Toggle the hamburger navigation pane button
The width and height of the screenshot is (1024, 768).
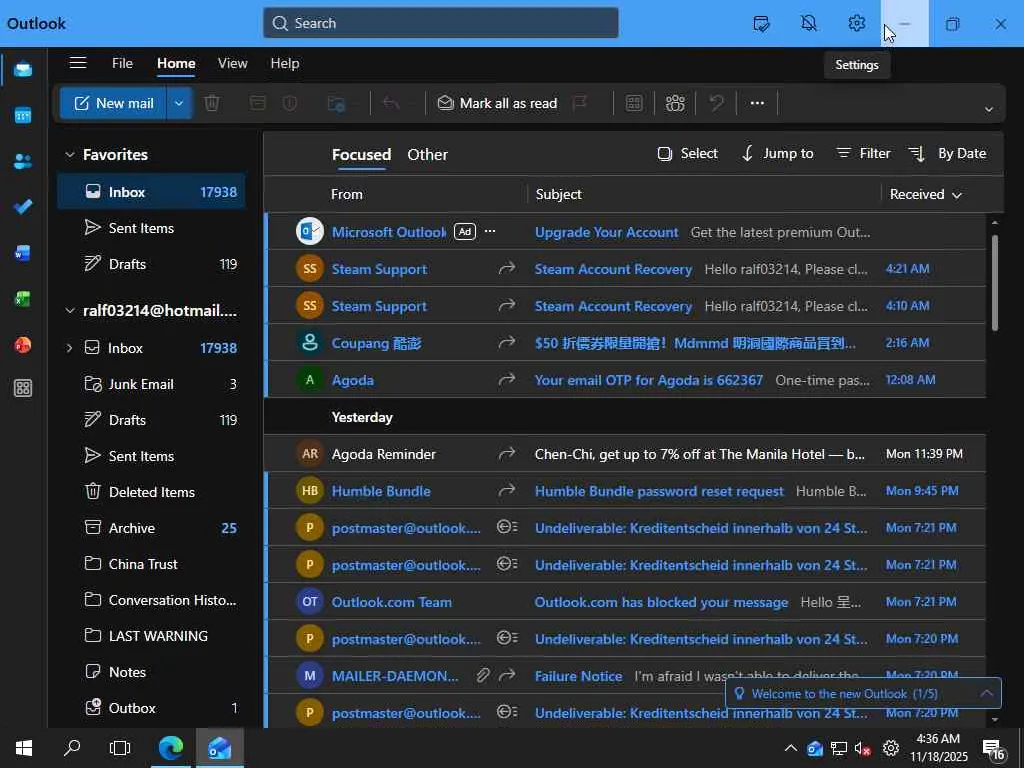click(x=78, y=63)
